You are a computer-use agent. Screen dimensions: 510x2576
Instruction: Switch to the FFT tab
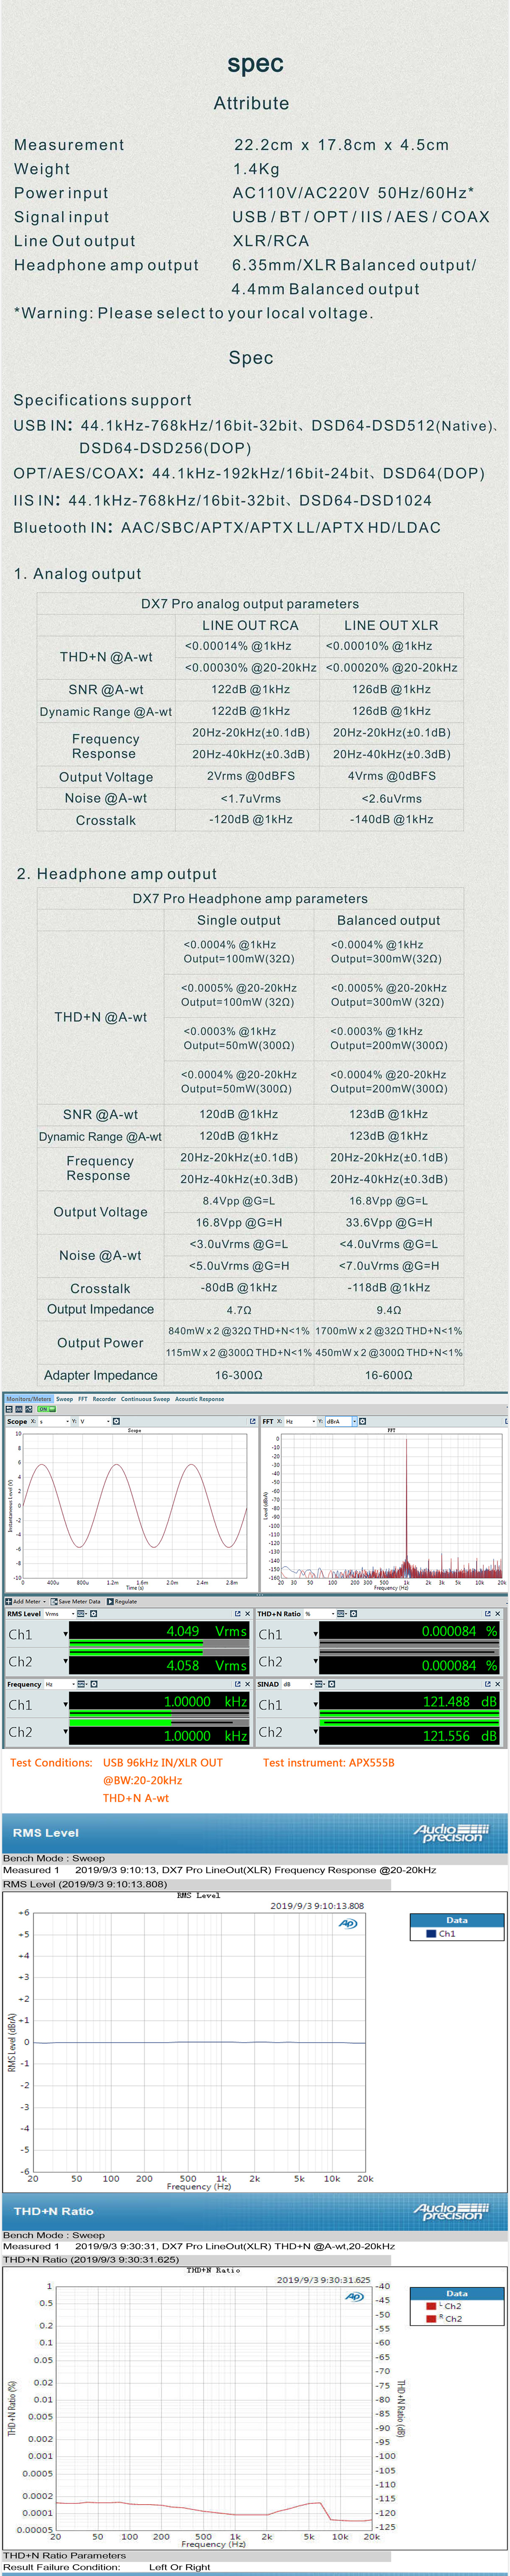click(x=83, y=1399)
